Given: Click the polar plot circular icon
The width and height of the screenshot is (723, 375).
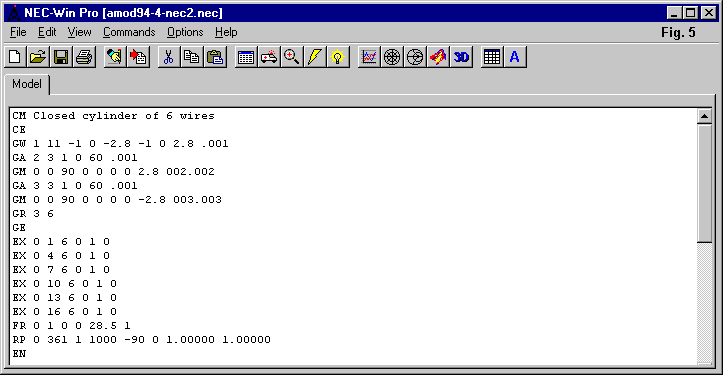Looking at the screenshot, I should [x=392, y=57].
